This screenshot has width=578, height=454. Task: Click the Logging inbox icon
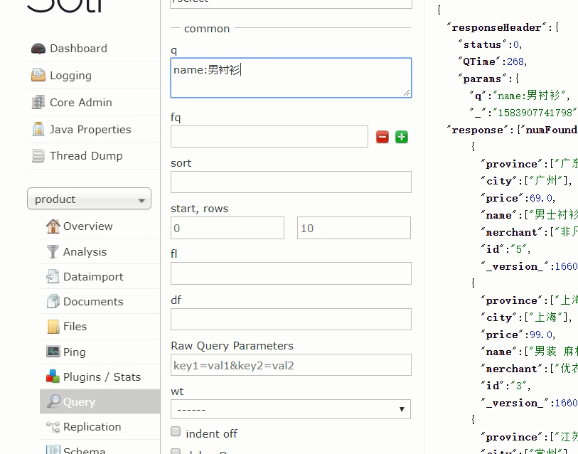(x=38, y=75)
